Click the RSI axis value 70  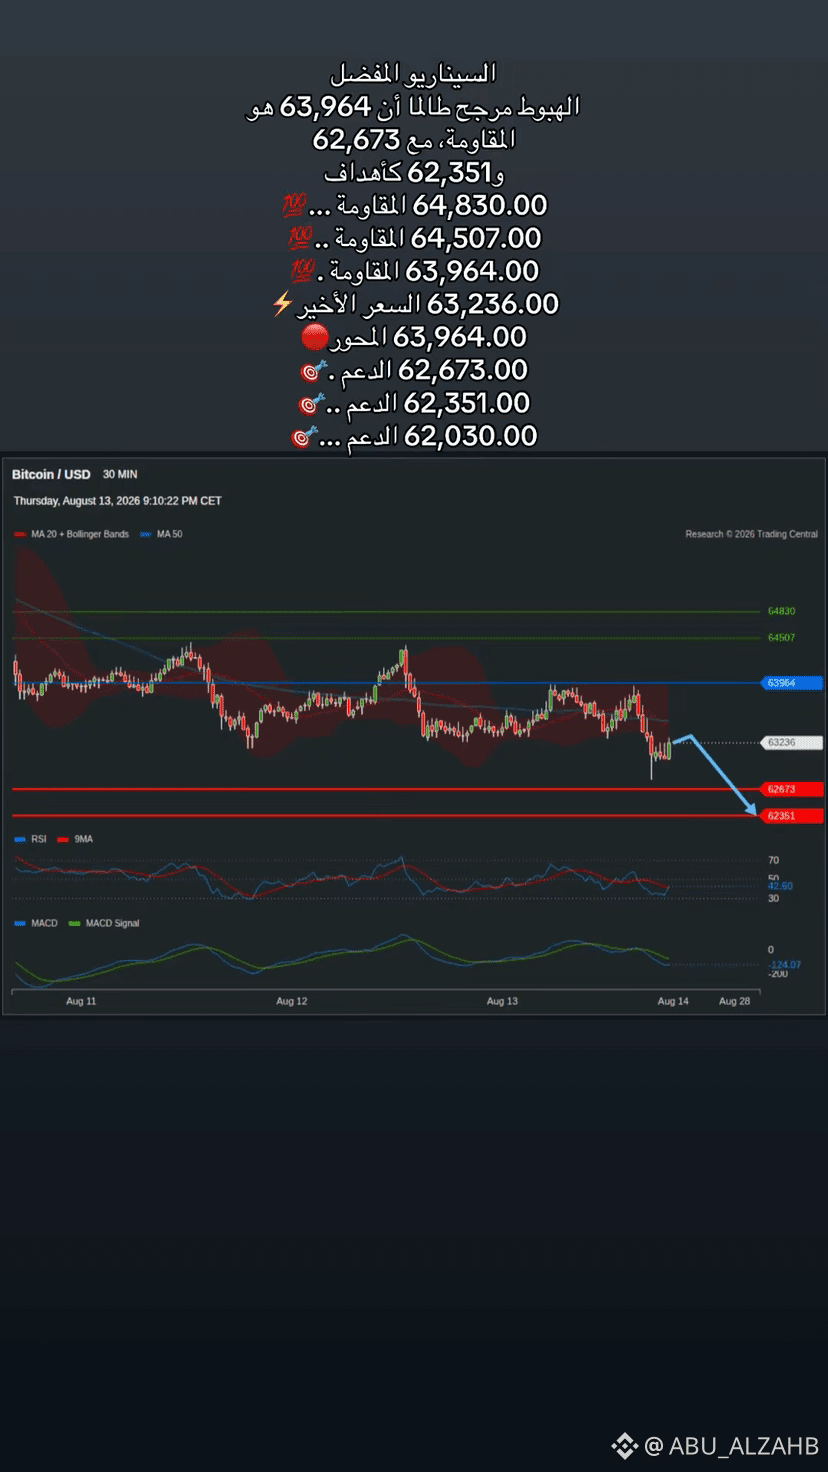point(773,860)
